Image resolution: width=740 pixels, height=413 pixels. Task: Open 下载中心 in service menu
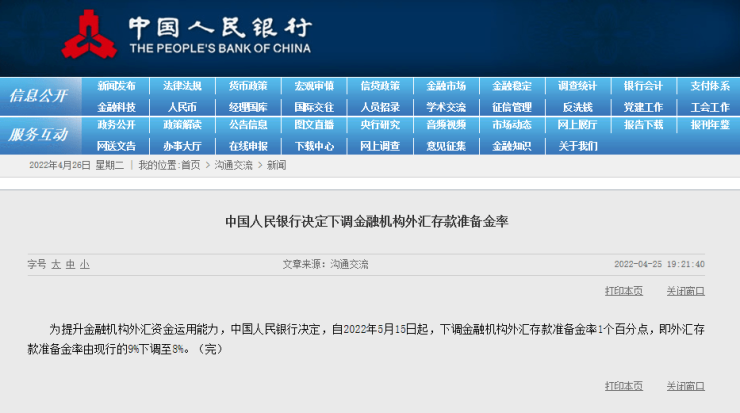(x=314, y=145)
